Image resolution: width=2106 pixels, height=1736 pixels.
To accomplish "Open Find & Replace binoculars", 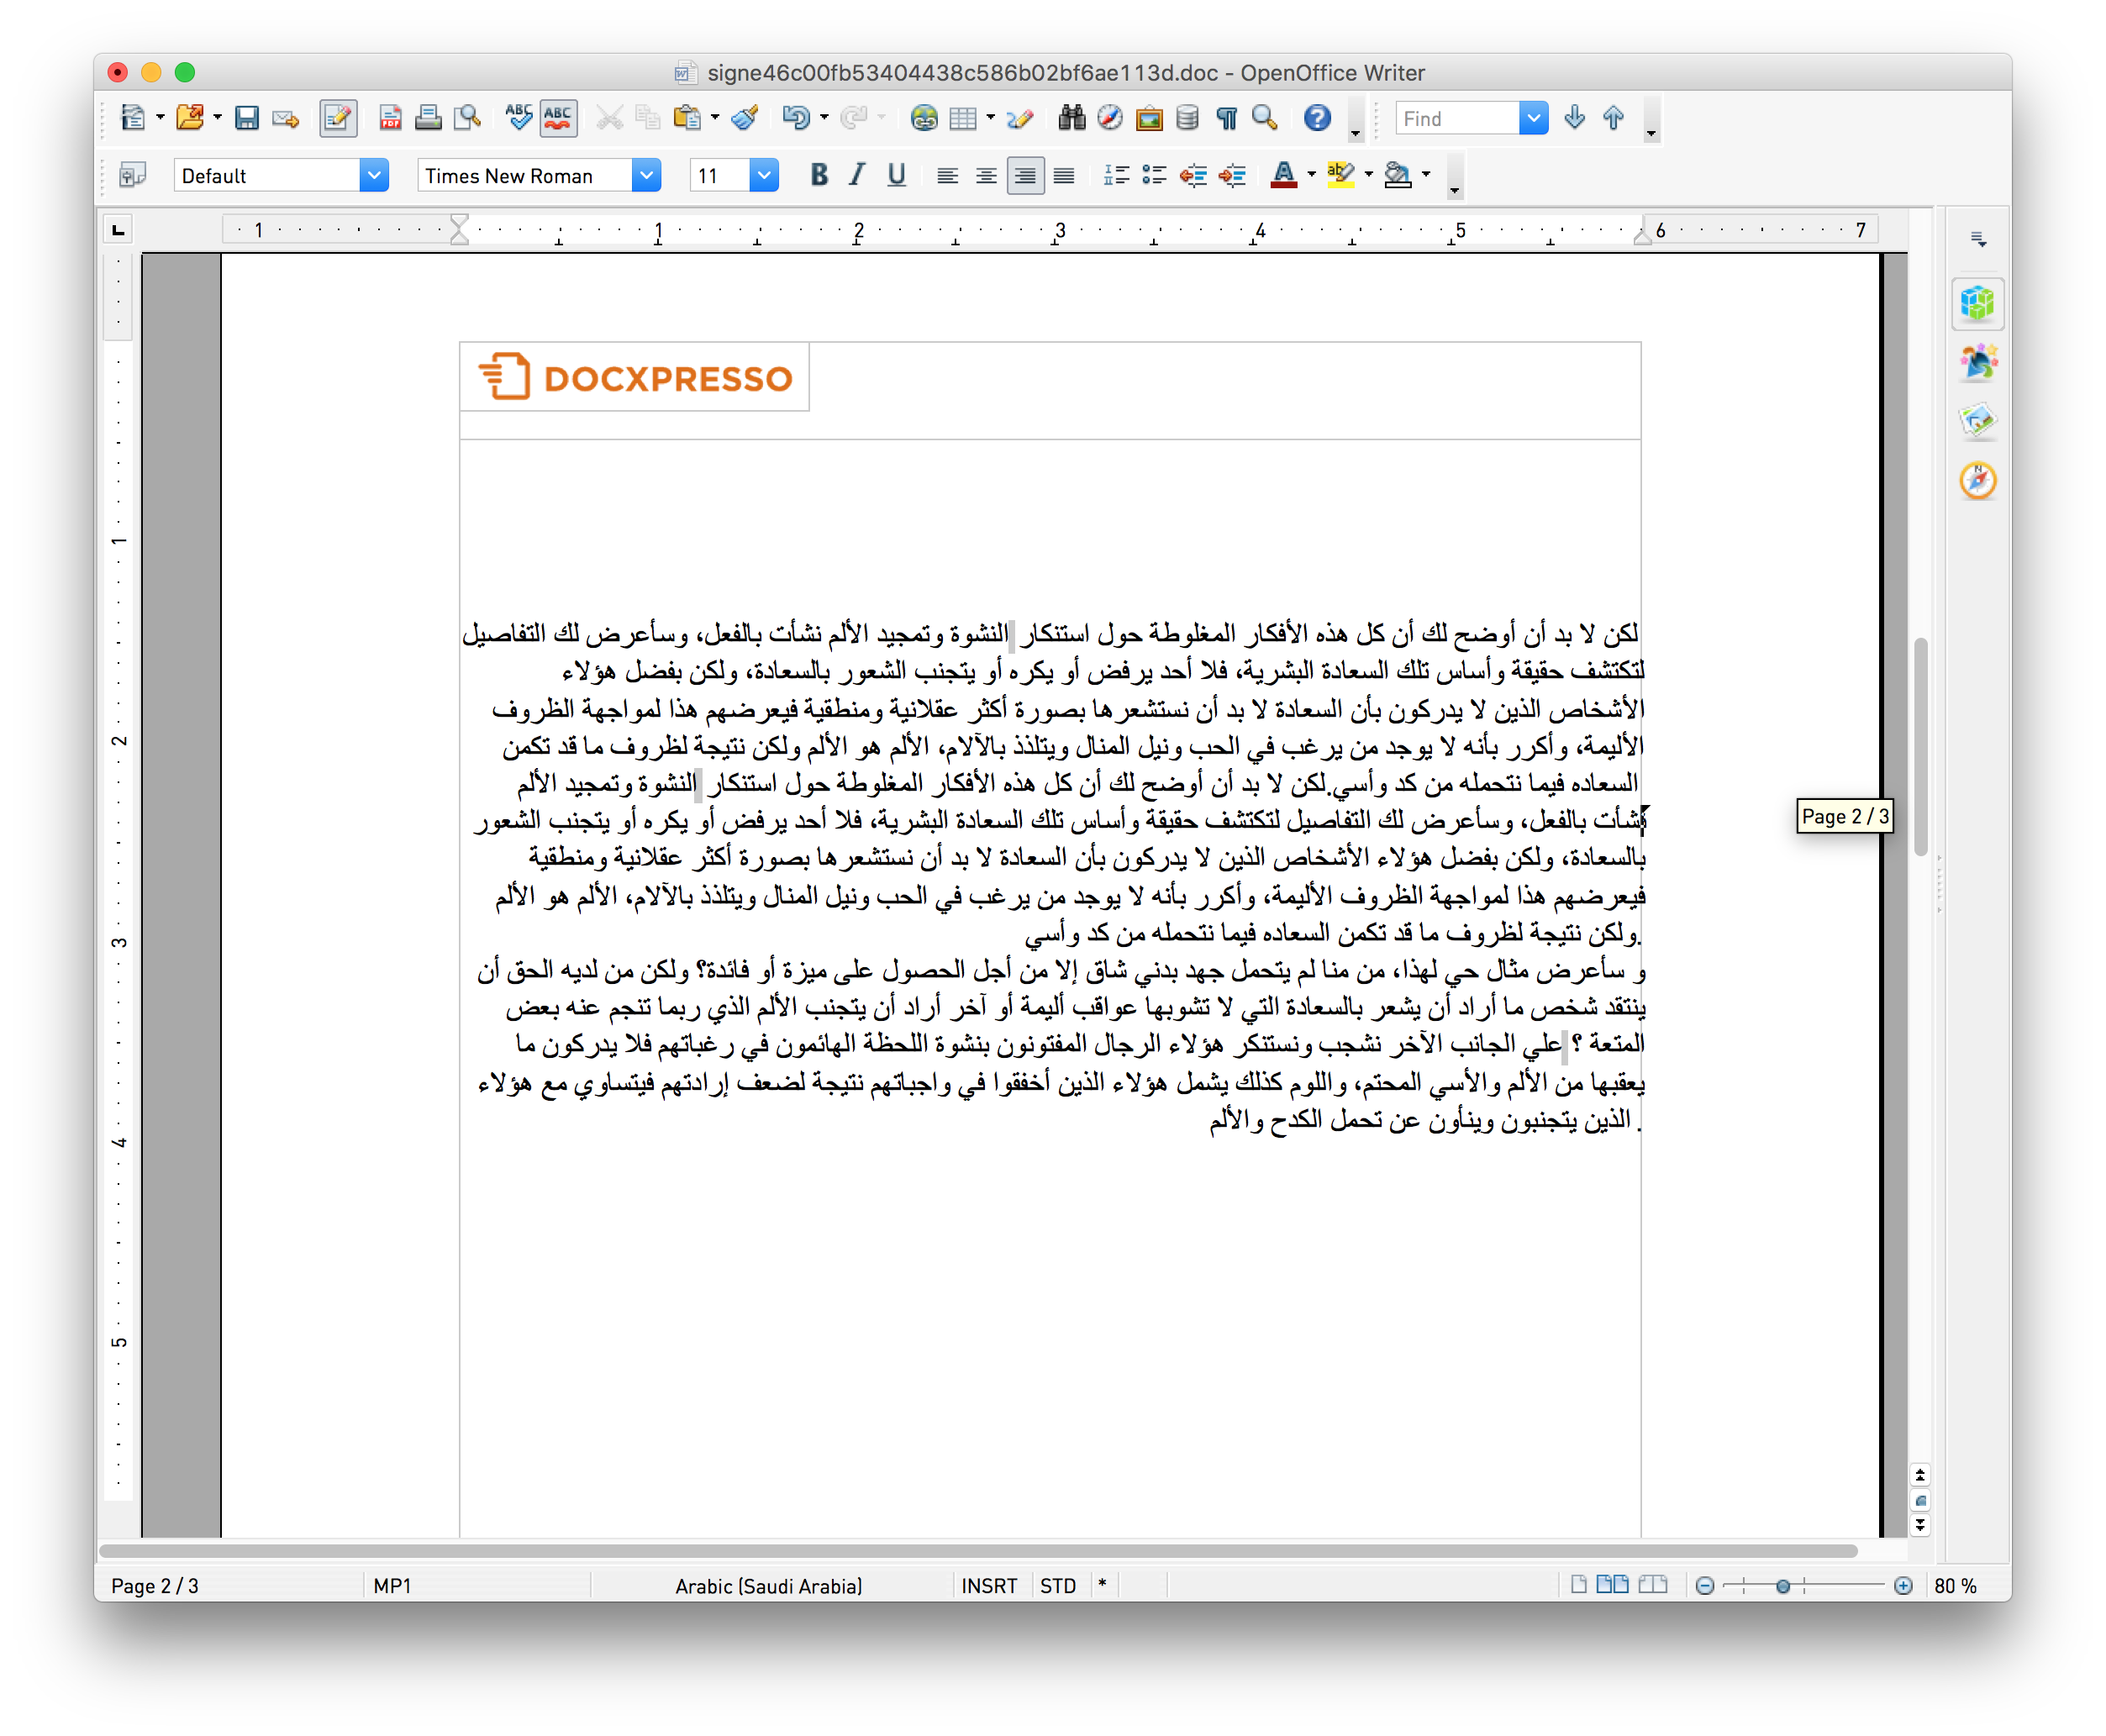I will tap(1071, 118).
